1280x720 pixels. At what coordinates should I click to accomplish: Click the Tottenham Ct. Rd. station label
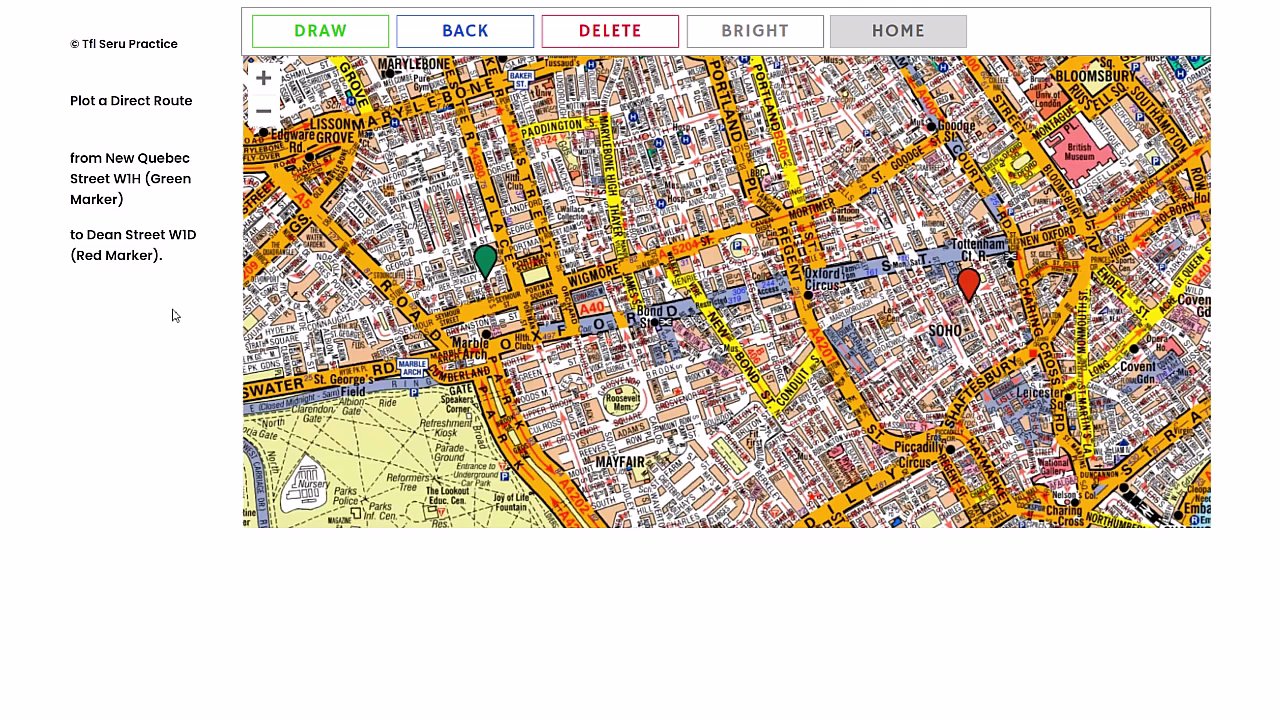tap(977, 250)
